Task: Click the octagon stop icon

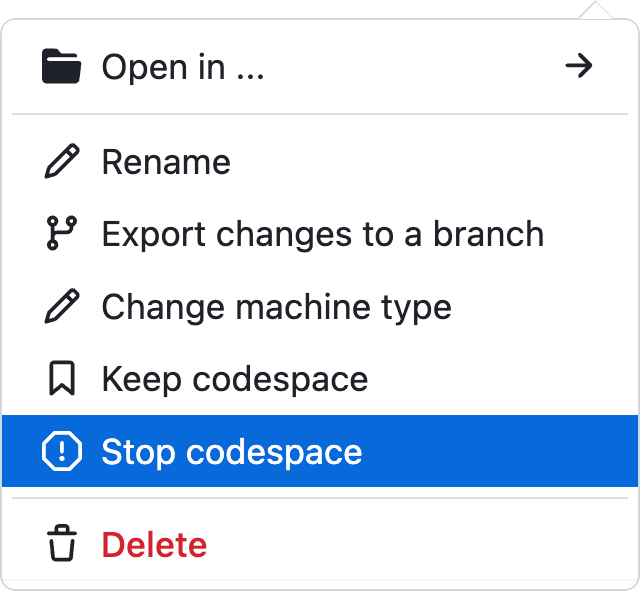Action: [x=61, y=452]
